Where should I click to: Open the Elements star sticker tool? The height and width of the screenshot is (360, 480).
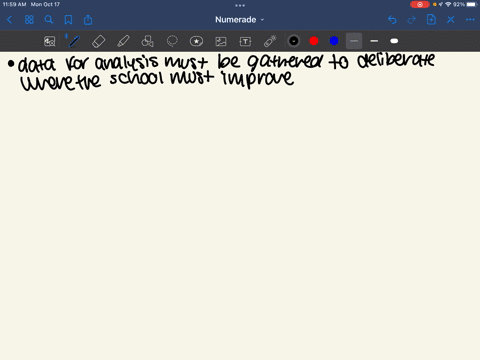196,41
